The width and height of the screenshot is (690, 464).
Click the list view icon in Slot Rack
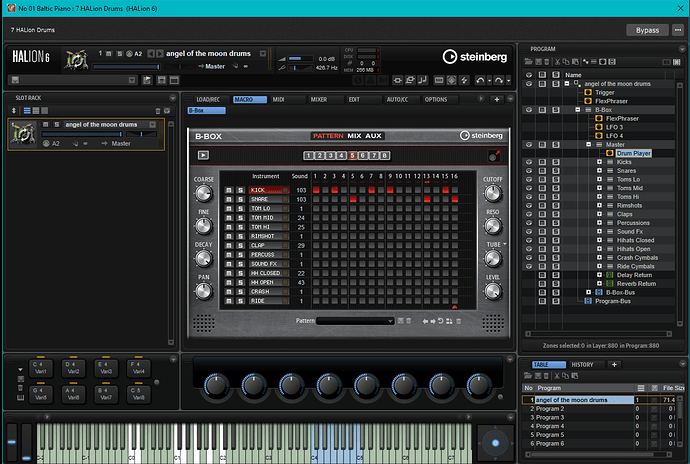pyautogui.click(x=27, y=111)
